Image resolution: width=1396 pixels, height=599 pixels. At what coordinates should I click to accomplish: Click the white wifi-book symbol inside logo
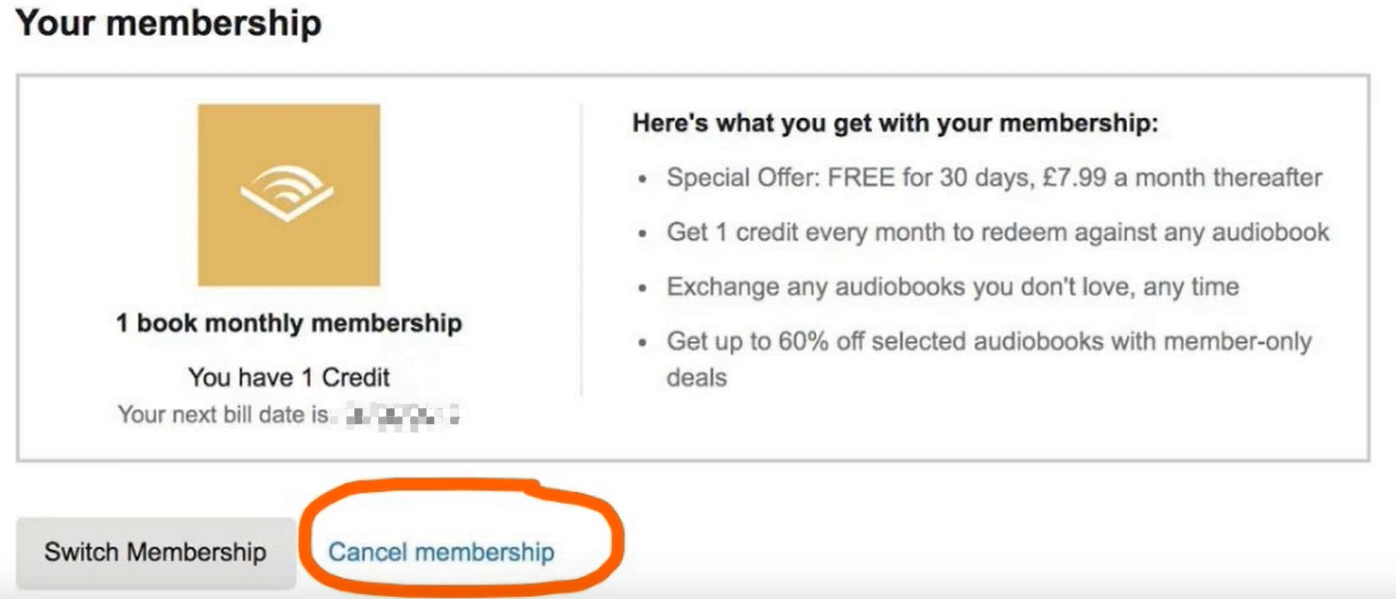pos(287,194)
